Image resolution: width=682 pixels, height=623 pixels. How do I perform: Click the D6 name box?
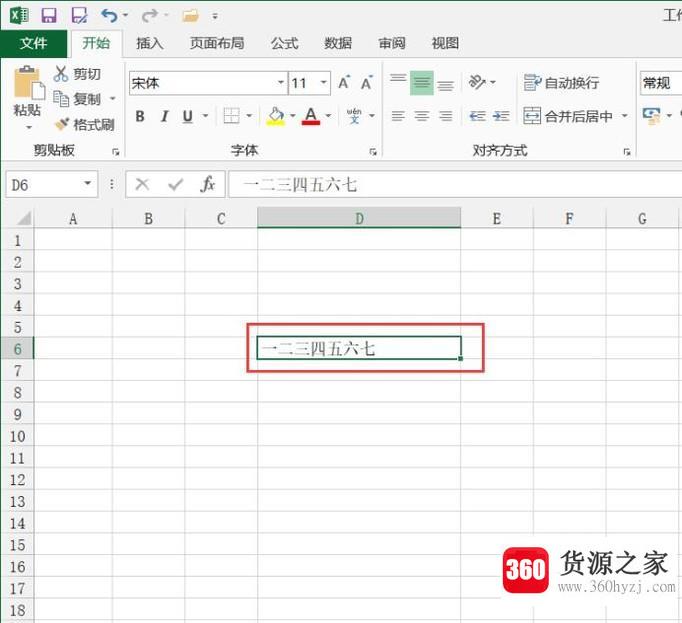(x=51, y=184)
